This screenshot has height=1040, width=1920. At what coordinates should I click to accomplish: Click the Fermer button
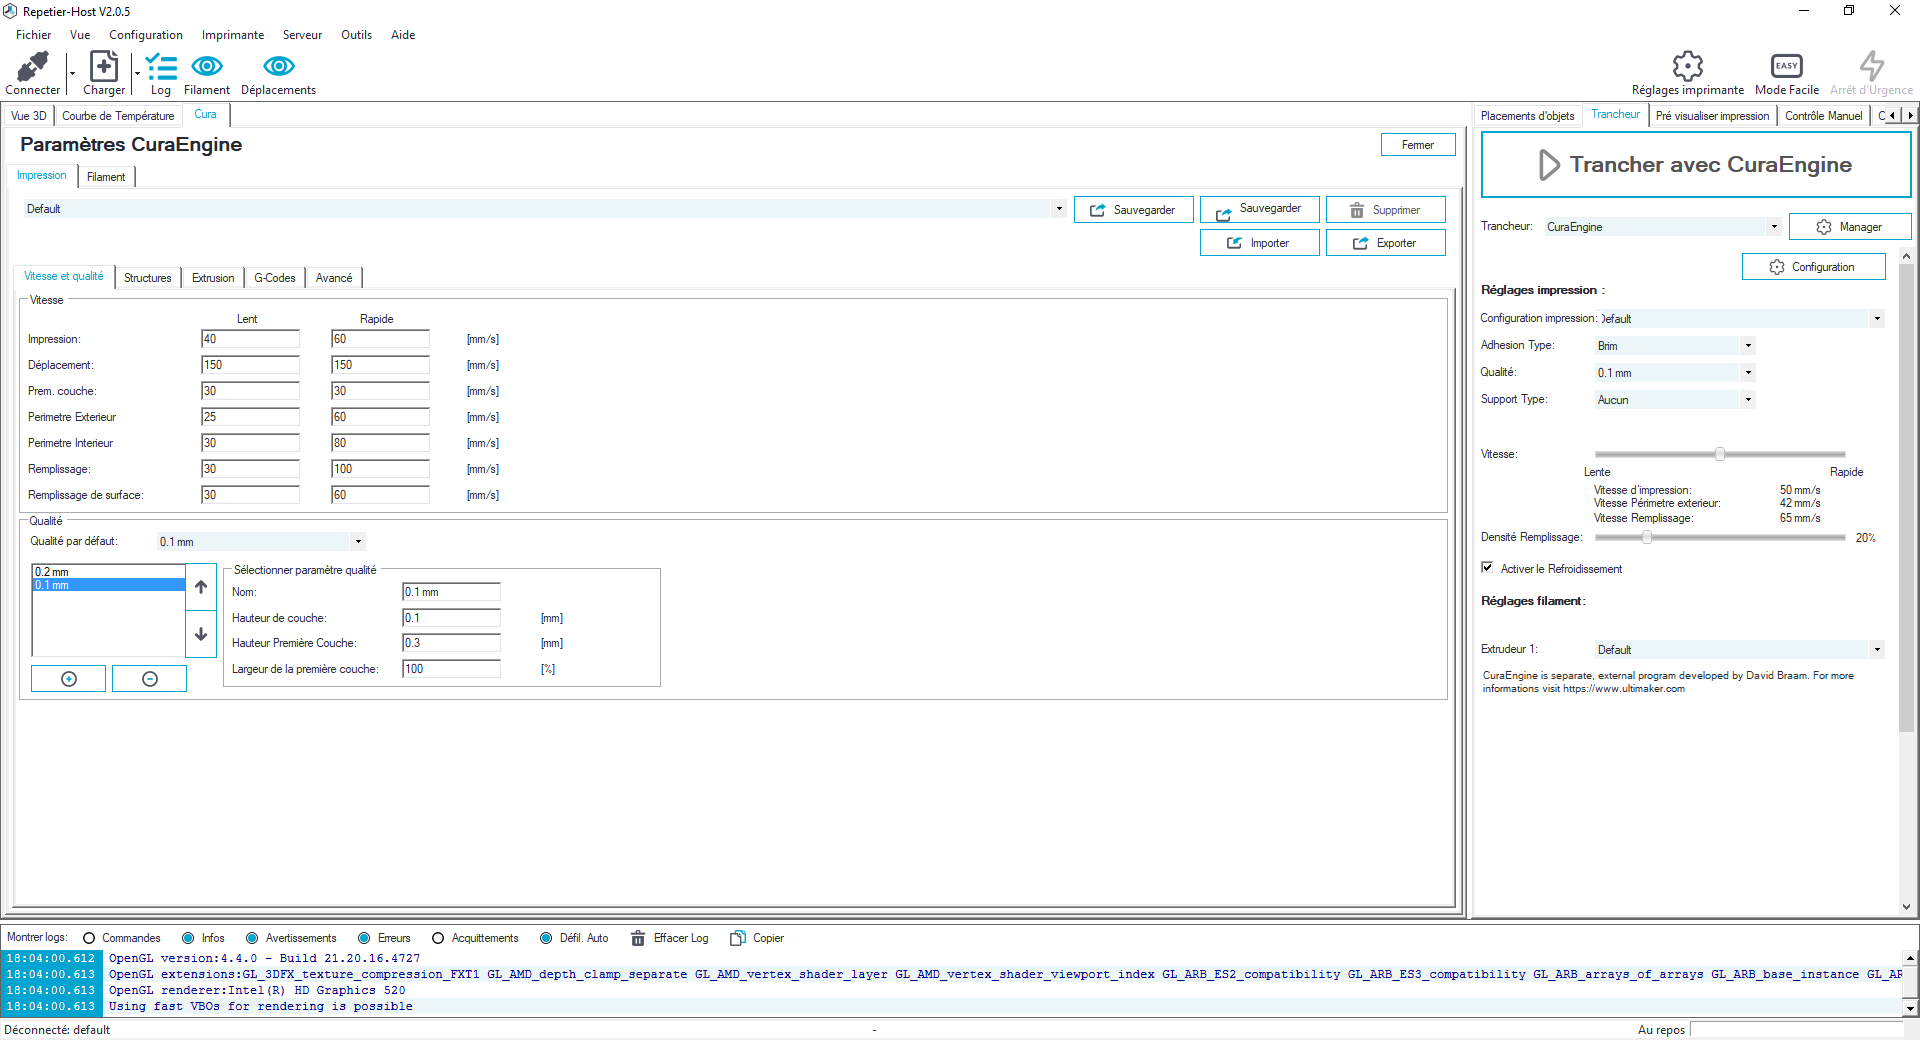pos(1417,145)
